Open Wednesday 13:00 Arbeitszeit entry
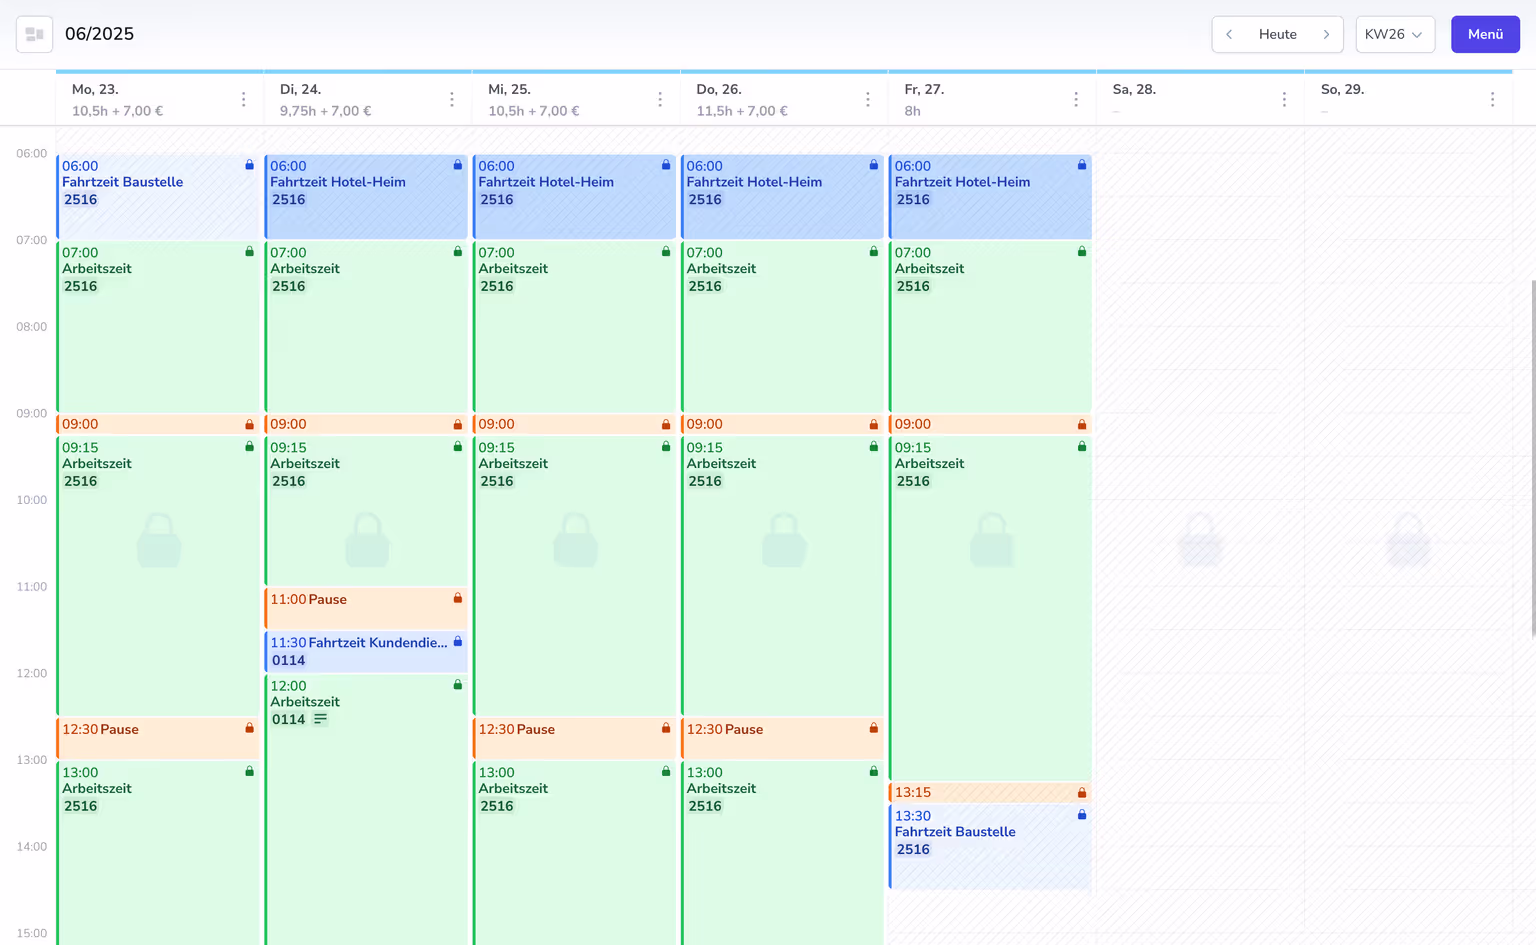The height and width of the screenshot is (945, 1536). click(x=574, y=853)
